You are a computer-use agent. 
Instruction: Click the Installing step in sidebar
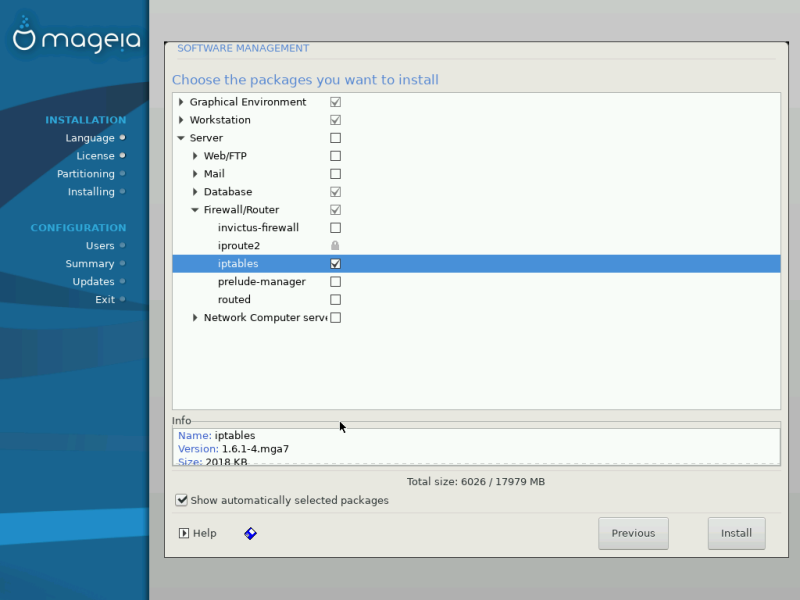[x=91, y=192]
